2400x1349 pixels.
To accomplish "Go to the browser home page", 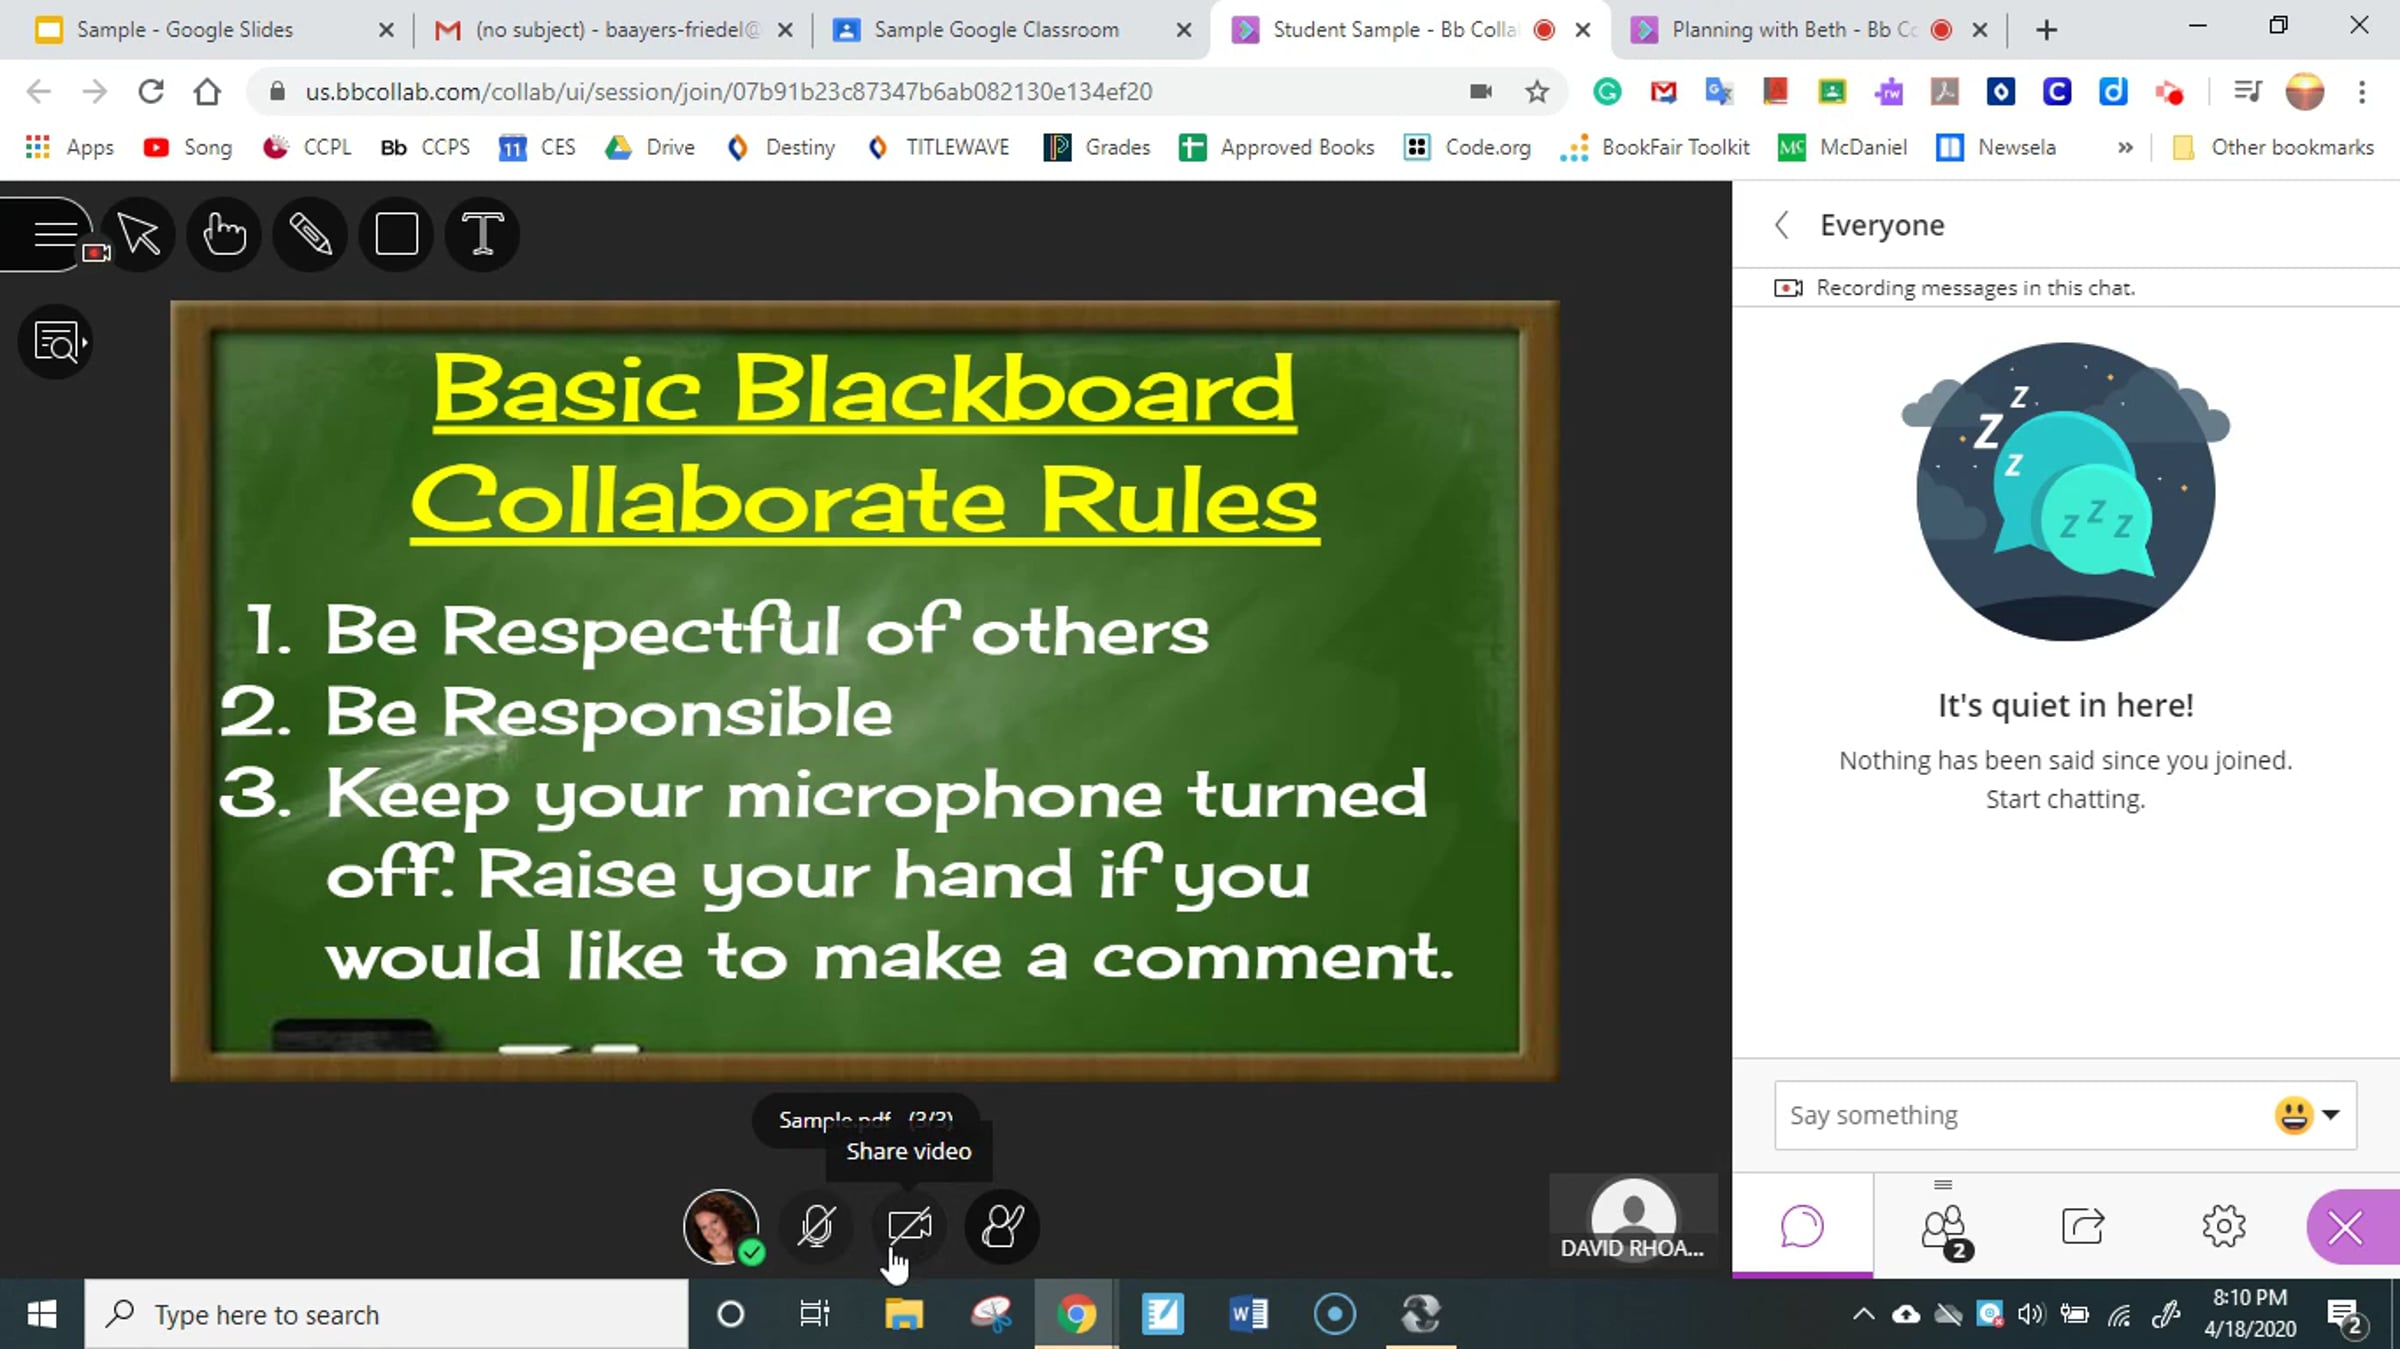I will pyautogui.click(x=207, y=92).
